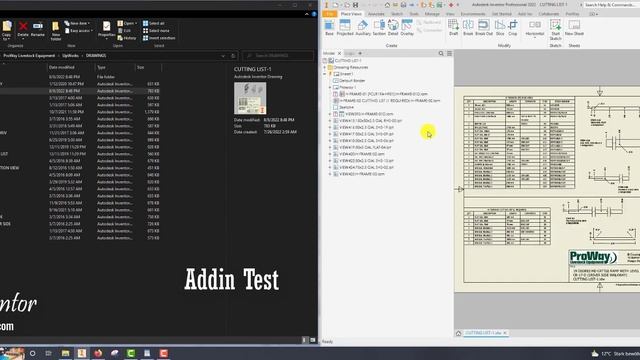Add a new browser panel with plus

360,53
